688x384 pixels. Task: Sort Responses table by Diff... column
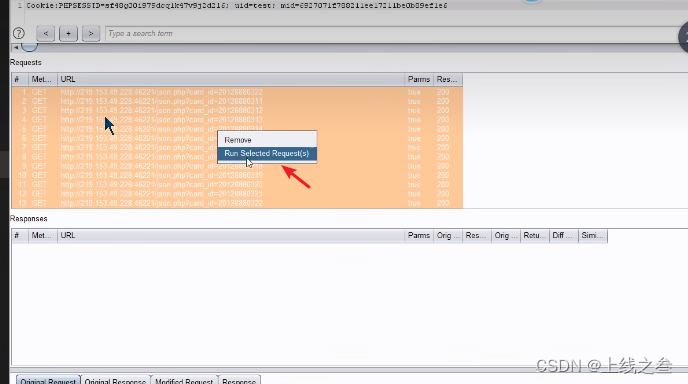564,236
